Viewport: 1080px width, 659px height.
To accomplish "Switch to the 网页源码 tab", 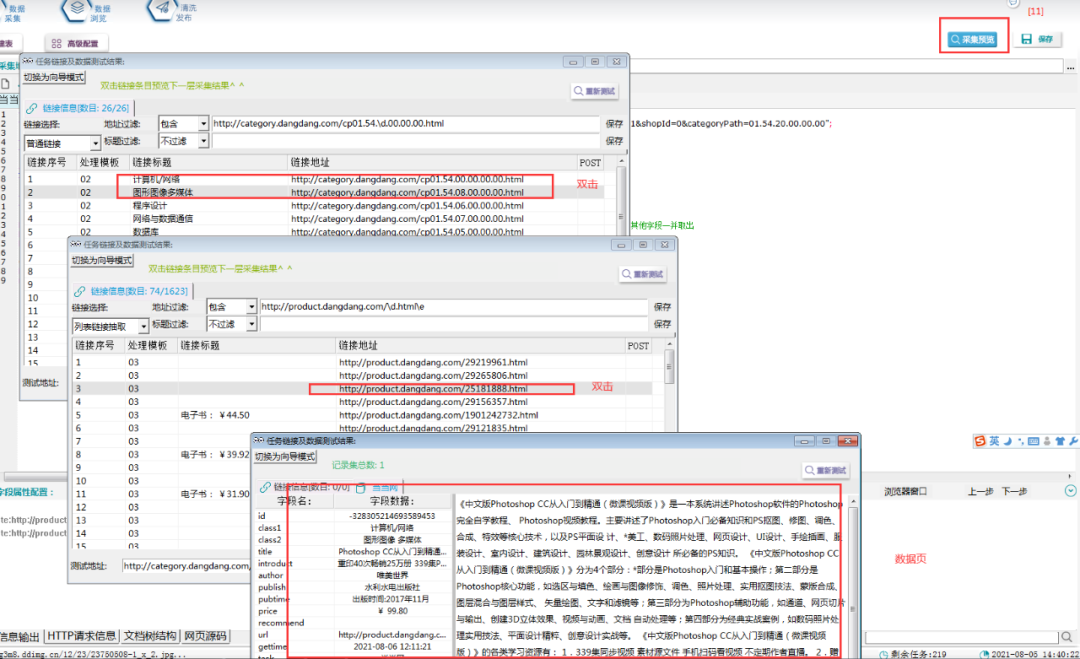I will click(x=205, y=636).
